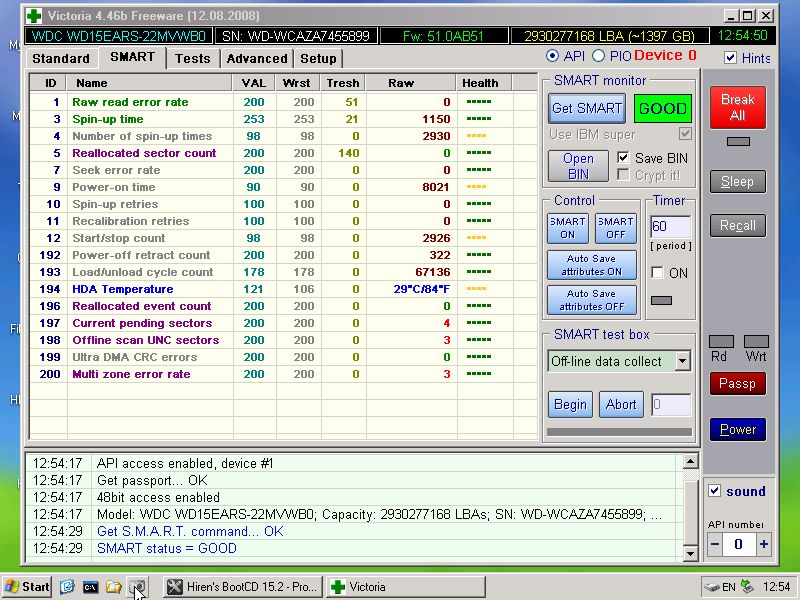Select the Reallocated sector count row
The height and width of the screenshot is (600, 800).
tap(283, 153)
